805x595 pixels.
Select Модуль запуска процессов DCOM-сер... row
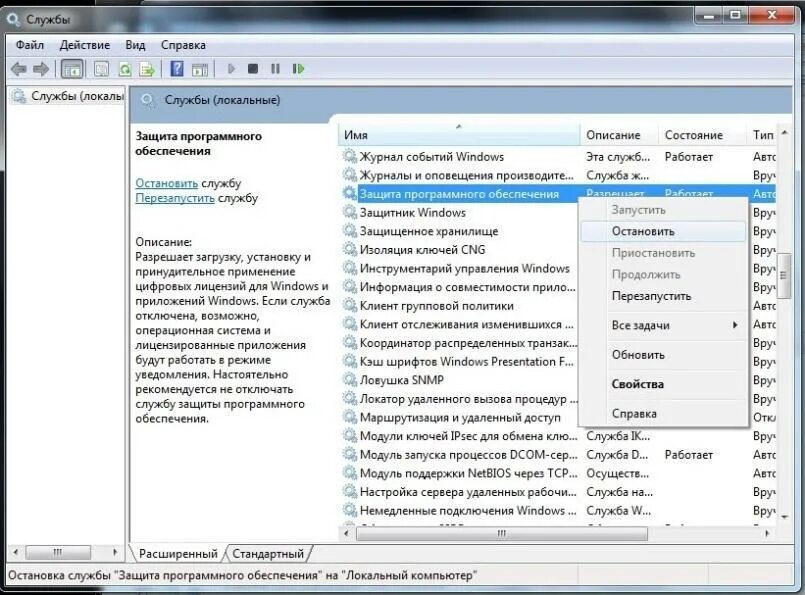[559, 455]
